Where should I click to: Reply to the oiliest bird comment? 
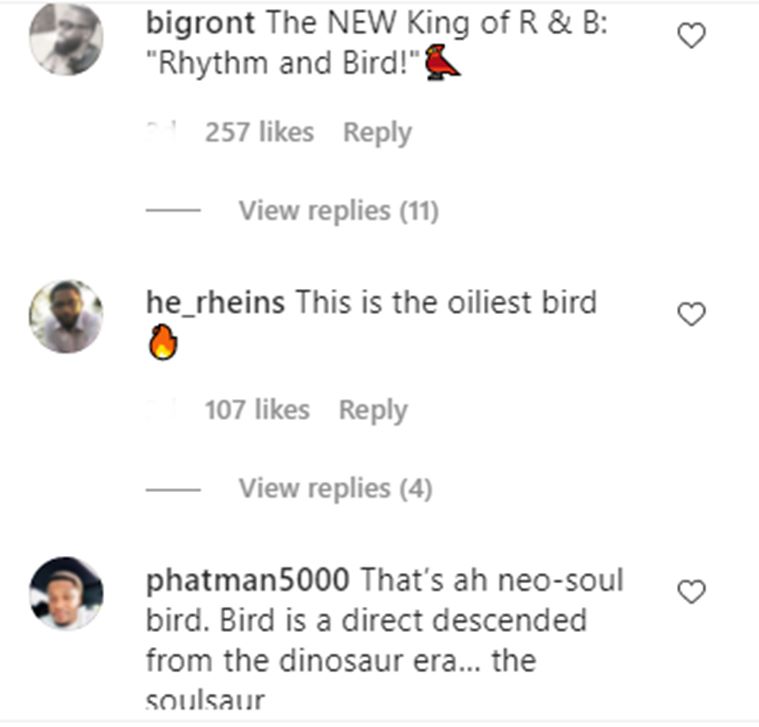(373, 410)
